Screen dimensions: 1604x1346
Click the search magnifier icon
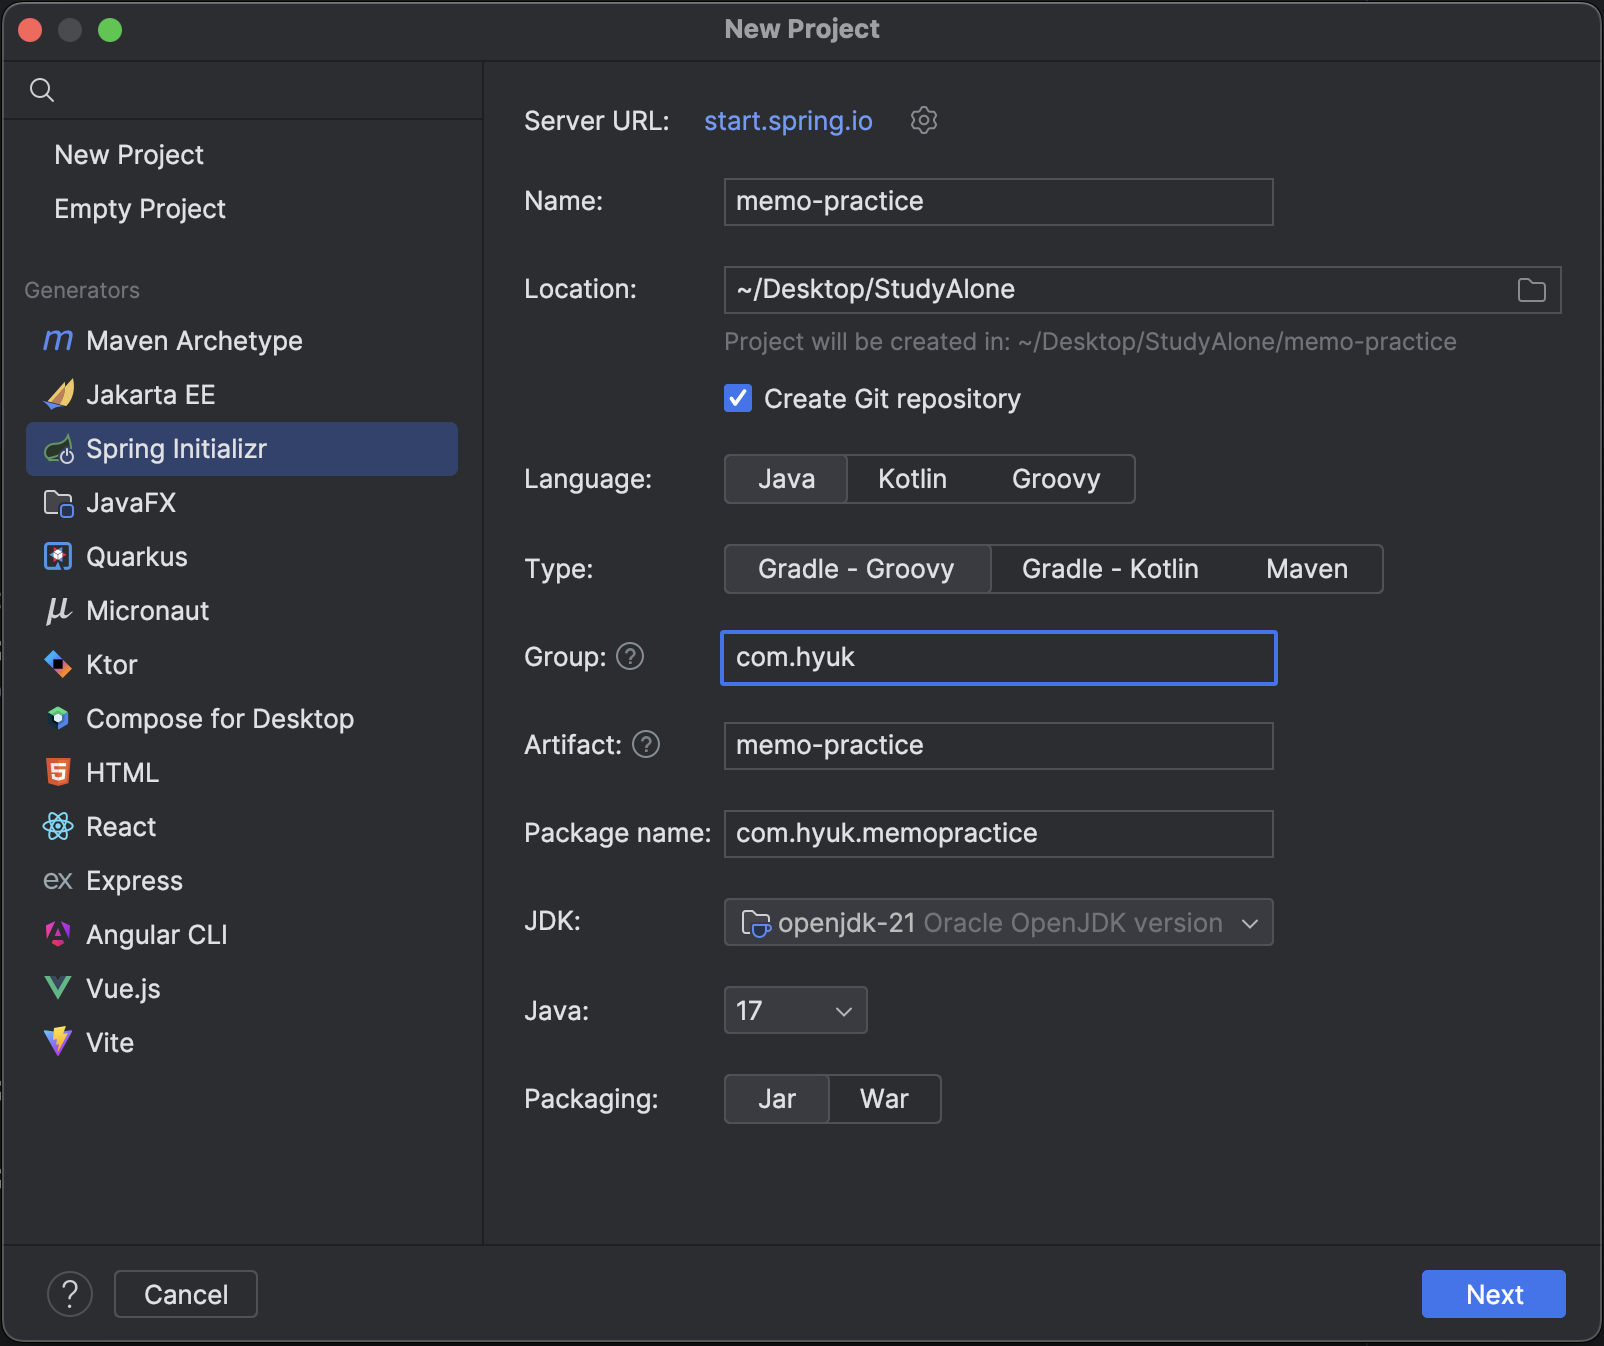click(x=42, y=90)
